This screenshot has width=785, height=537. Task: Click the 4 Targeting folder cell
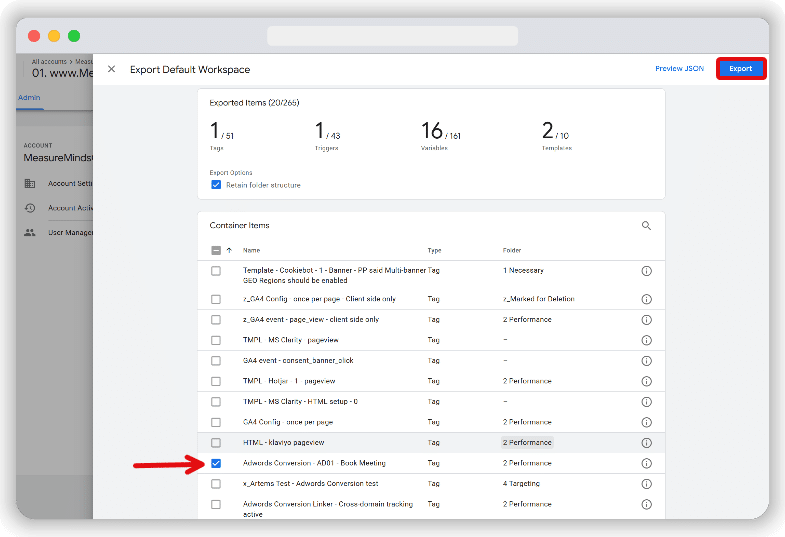click(521, 483)
